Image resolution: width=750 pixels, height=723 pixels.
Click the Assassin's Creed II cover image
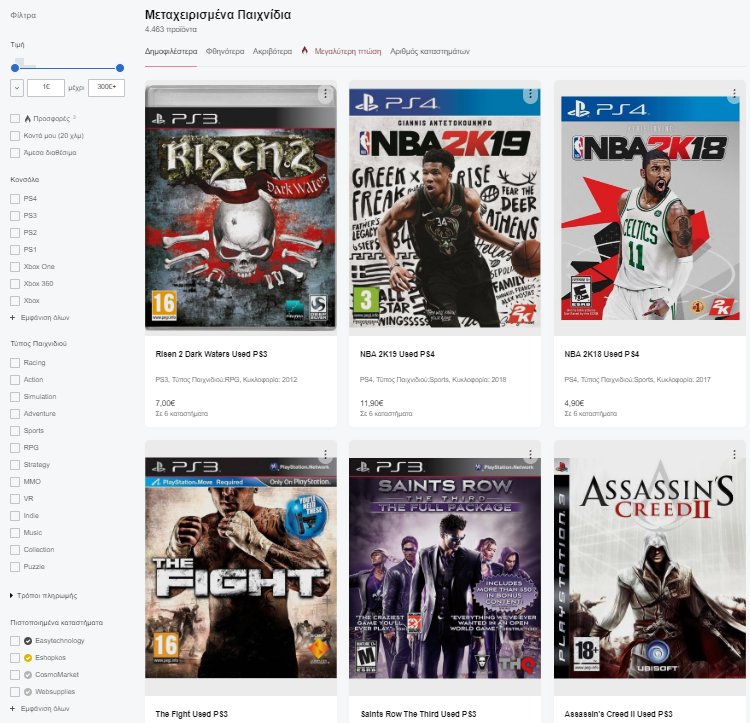click(x=650, y=568)
